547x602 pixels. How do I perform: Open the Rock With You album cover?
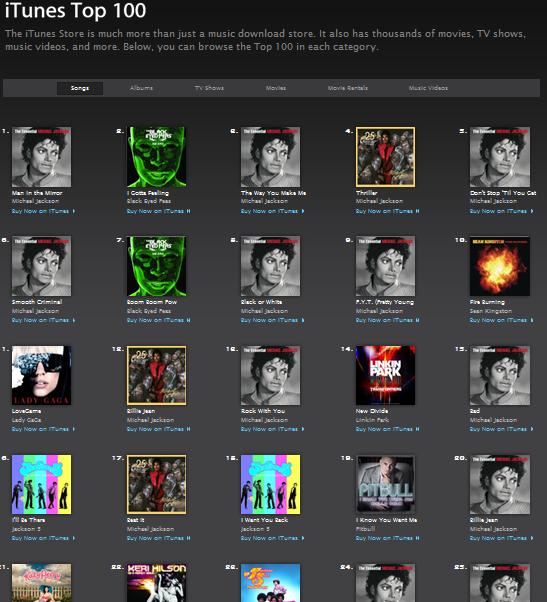tap(271, 375)
